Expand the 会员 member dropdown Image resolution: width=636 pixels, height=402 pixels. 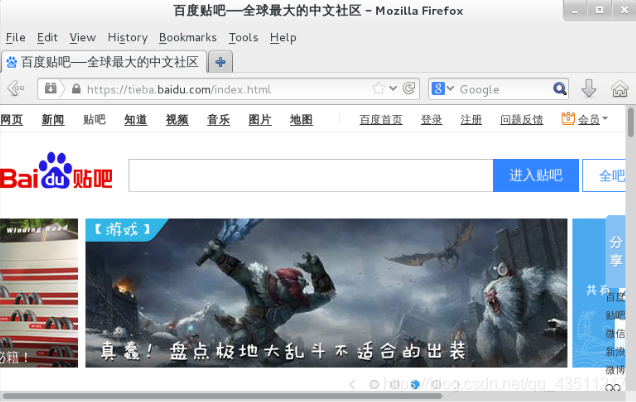(593, 119)
